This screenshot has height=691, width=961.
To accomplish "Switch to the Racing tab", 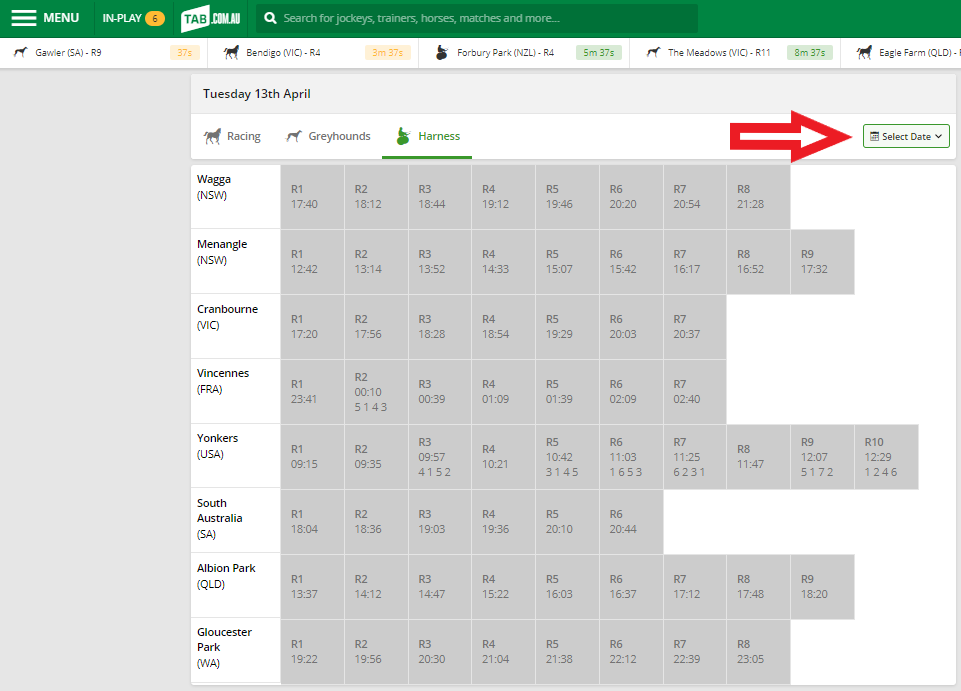I will 232,137.
